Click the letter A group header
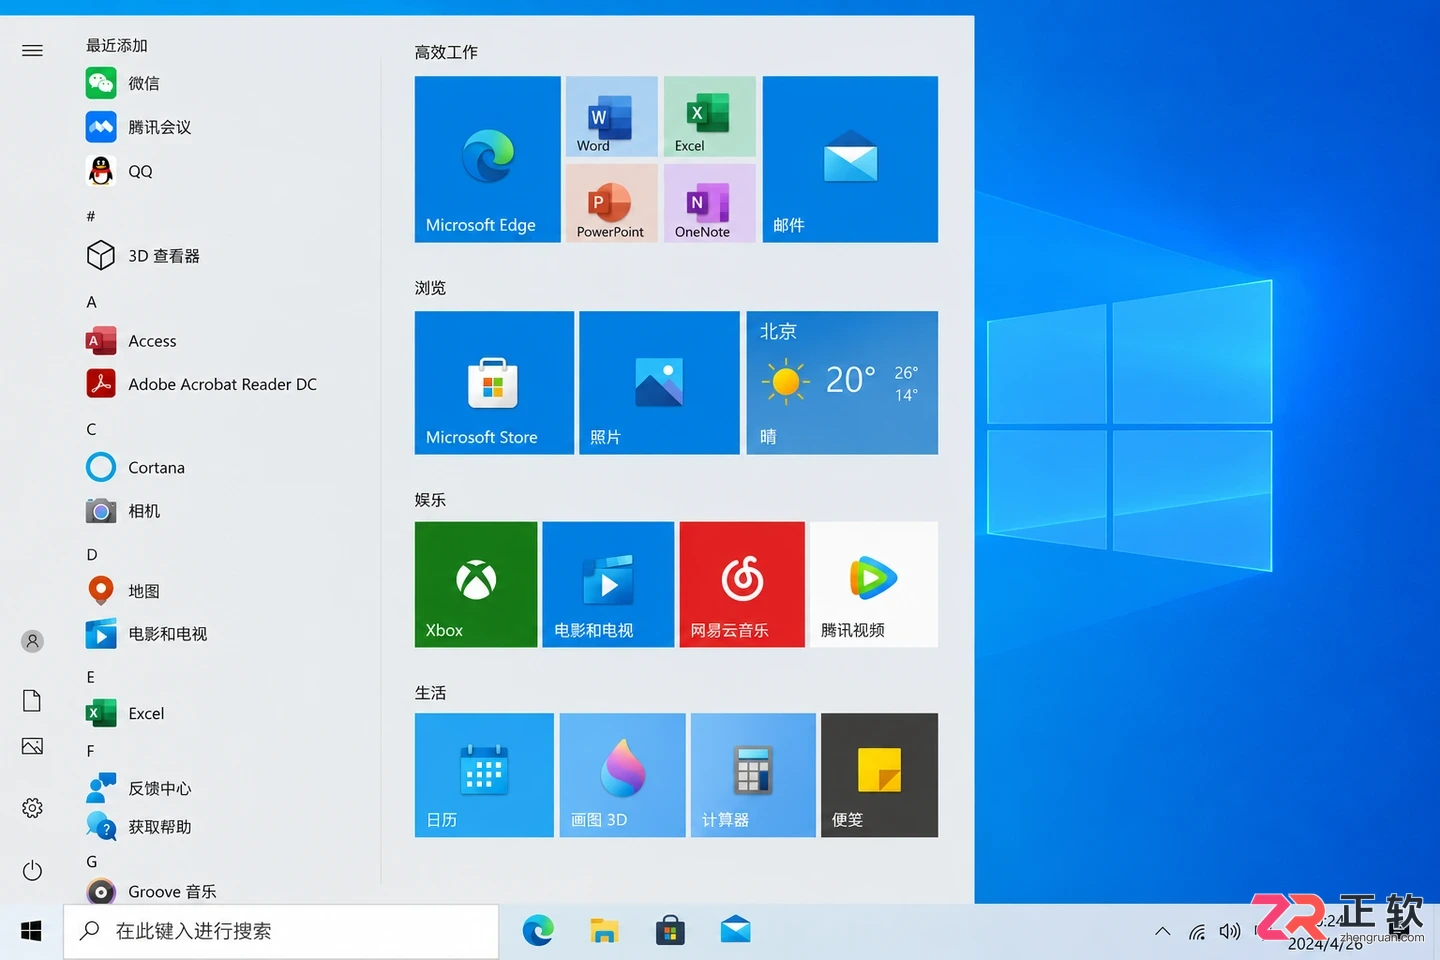The width and height of the screenshot is (1440, 960). pos(91,302)
